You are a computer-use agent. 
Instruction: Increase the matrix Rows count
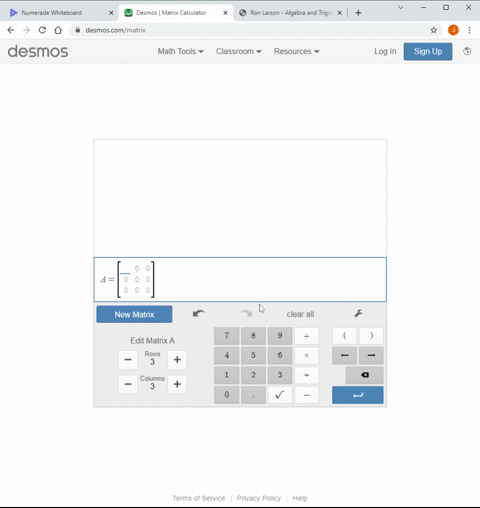coord(177,360)
